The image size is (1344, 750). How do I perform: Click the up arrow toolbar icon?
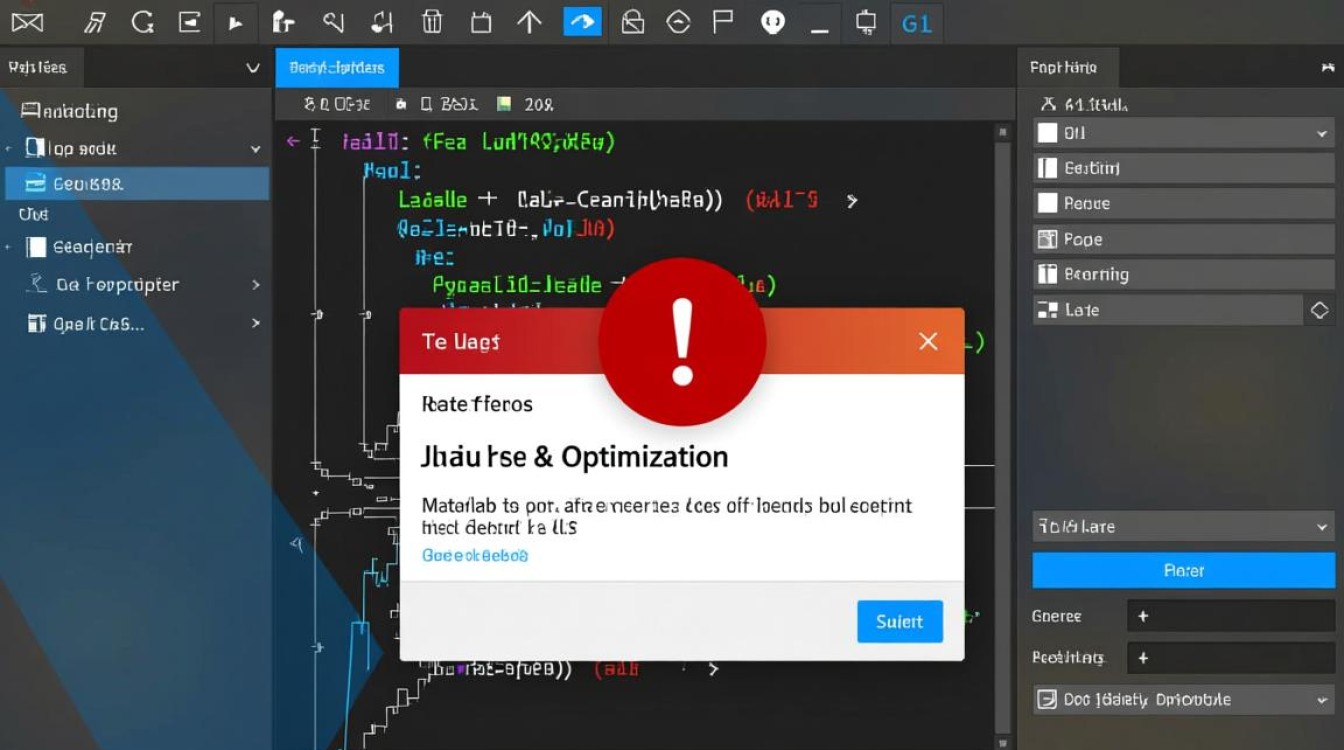click(x=529, y=21)
